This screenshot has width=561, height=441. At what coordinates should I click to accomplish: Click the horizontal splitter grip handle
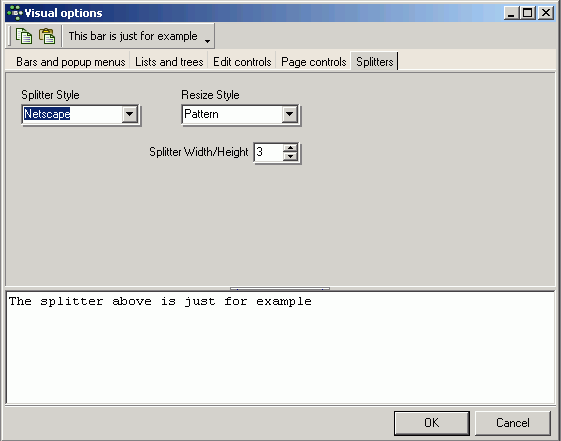[x=280, y=288]
